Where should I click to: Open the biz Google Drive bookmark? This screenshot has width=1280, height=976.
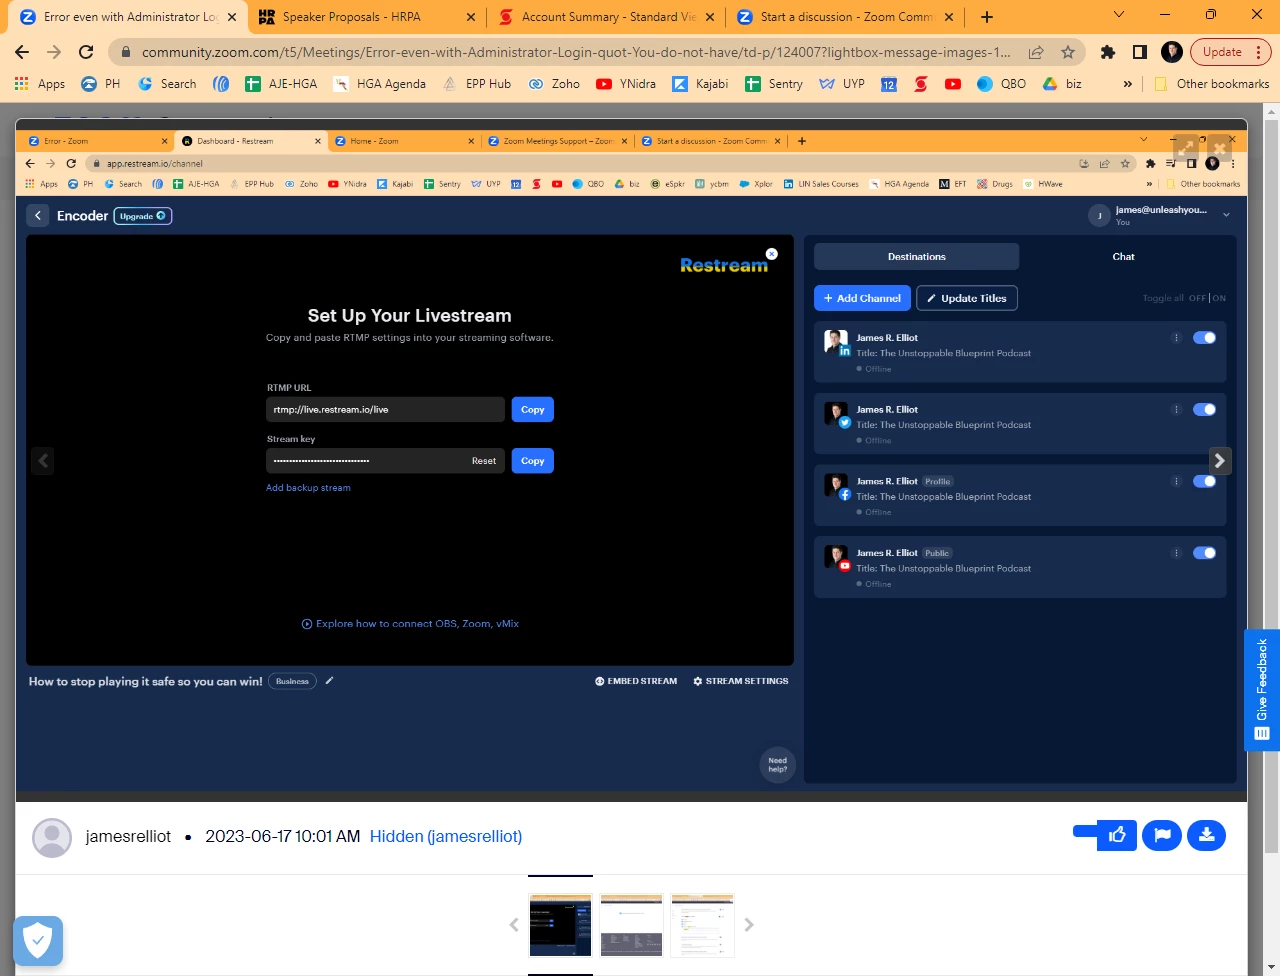[1062, 84]
